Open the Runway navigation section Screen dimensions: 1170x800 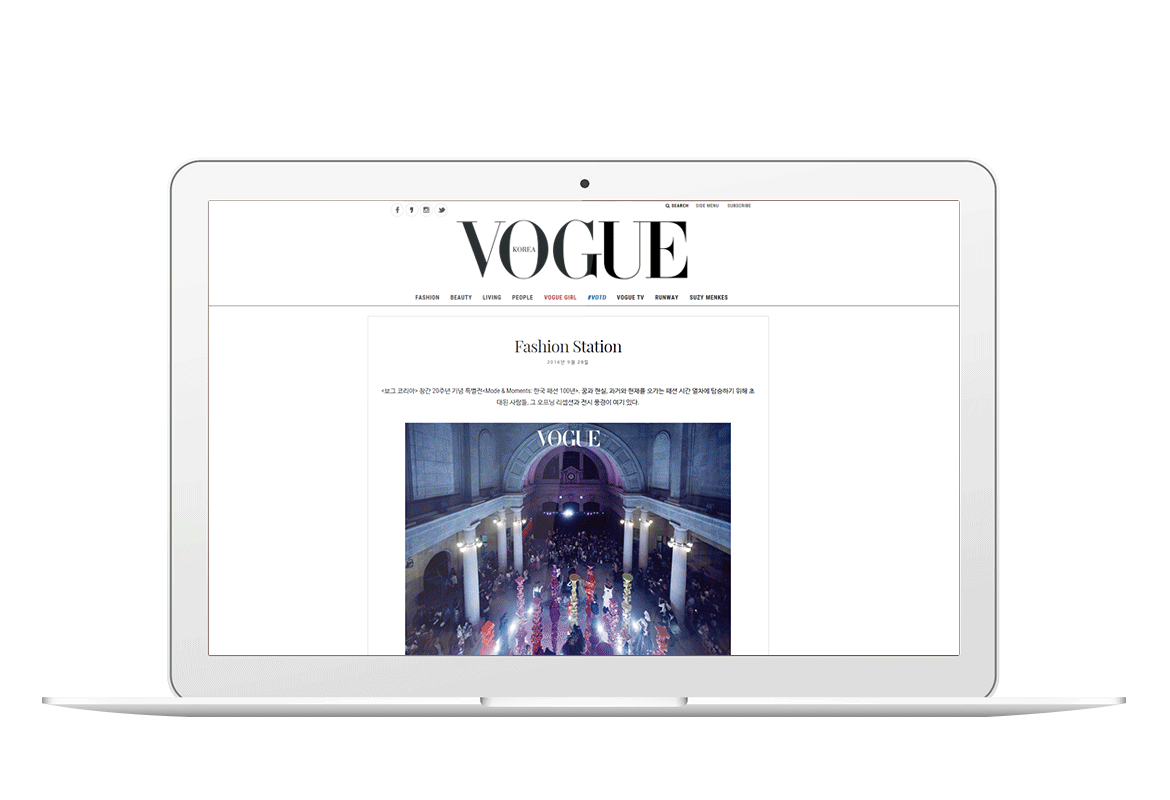[x=667, y=298]
